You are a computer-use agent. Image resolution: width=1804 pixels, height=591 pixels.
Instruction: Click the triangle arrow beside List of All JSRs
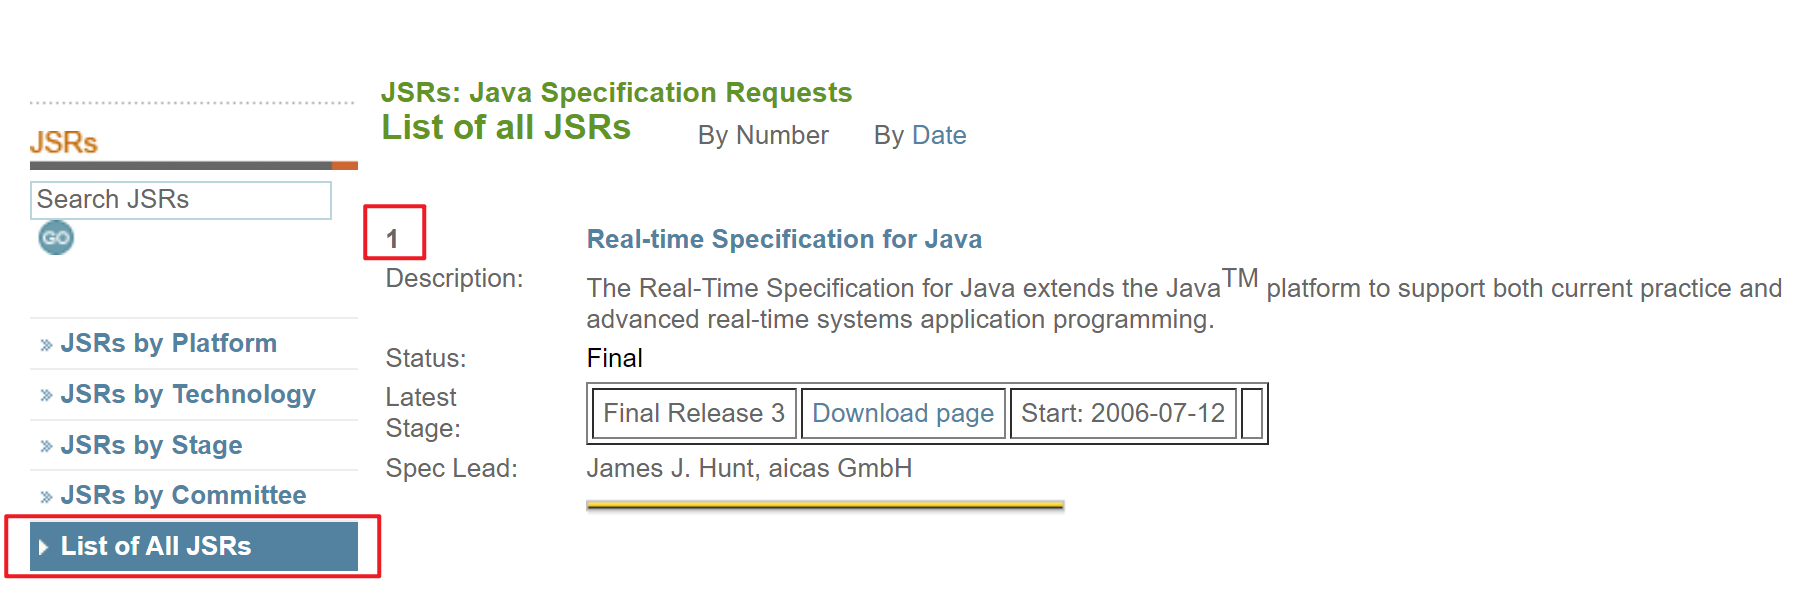[x=43, y=547]
